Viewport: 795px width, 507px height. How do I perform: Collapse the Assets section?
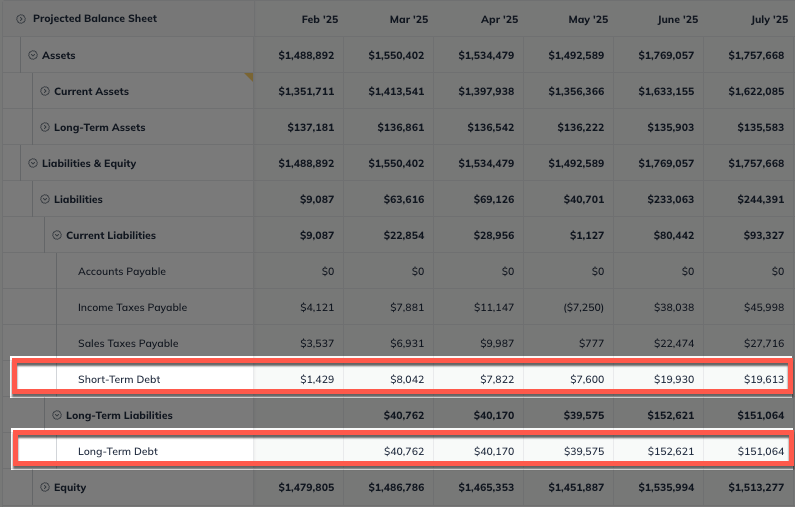coord(33,55)
